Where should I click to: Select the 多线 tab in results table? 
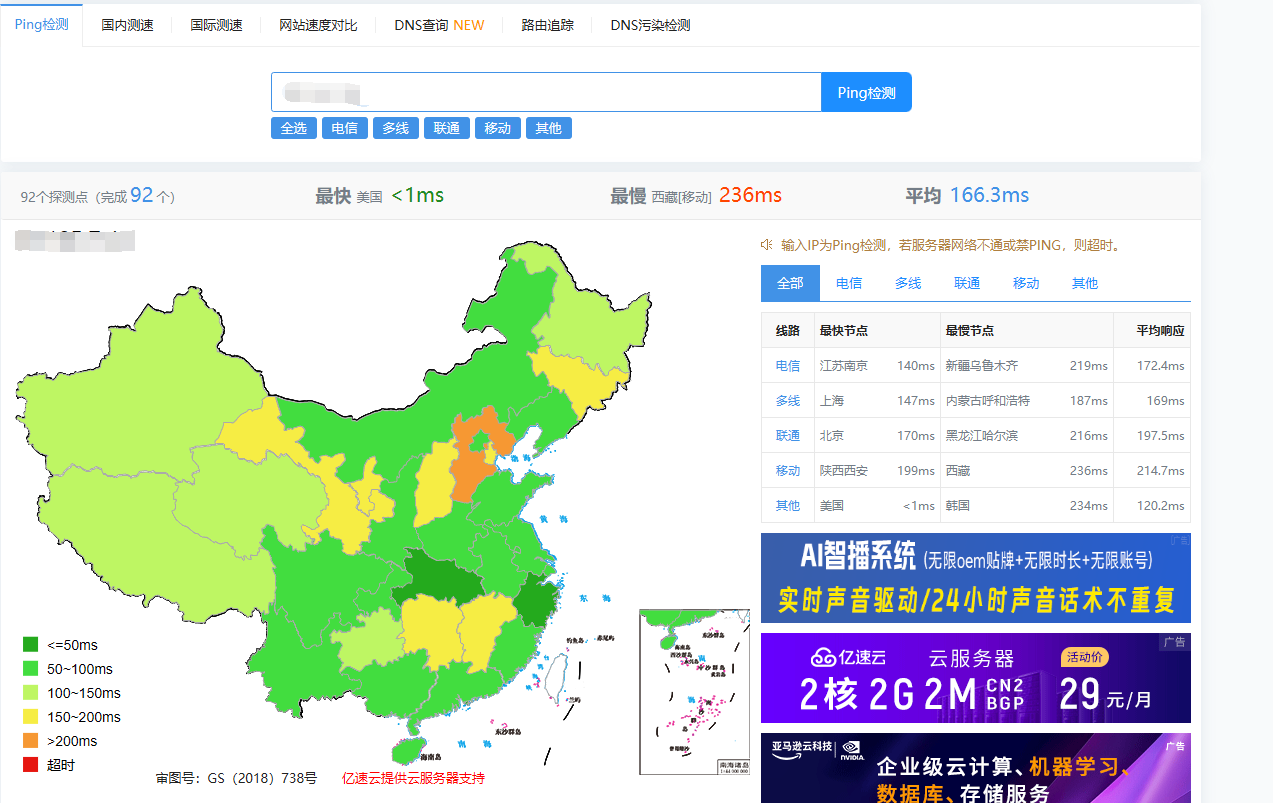pyautogui.click(x=908, y=283)
